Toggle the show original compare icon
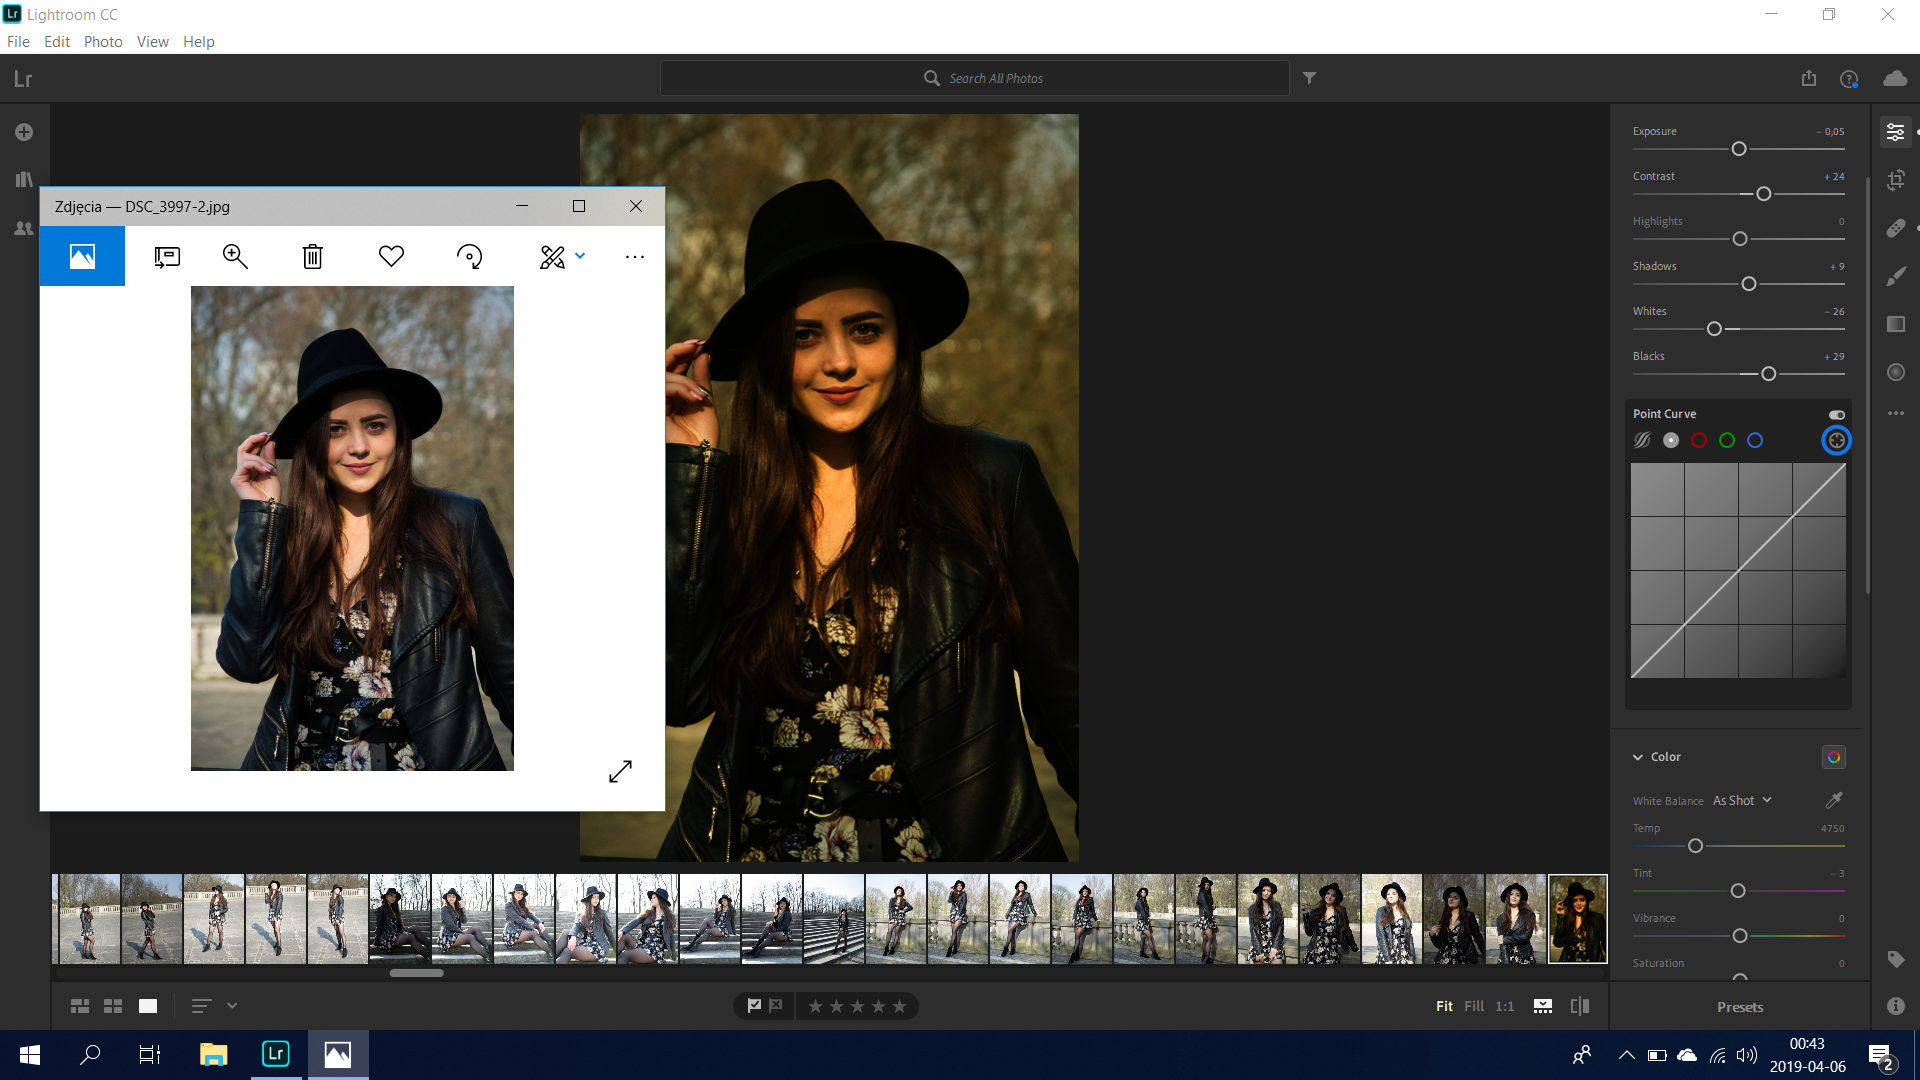The image size is (1920, 1080). (1580, 1006)
